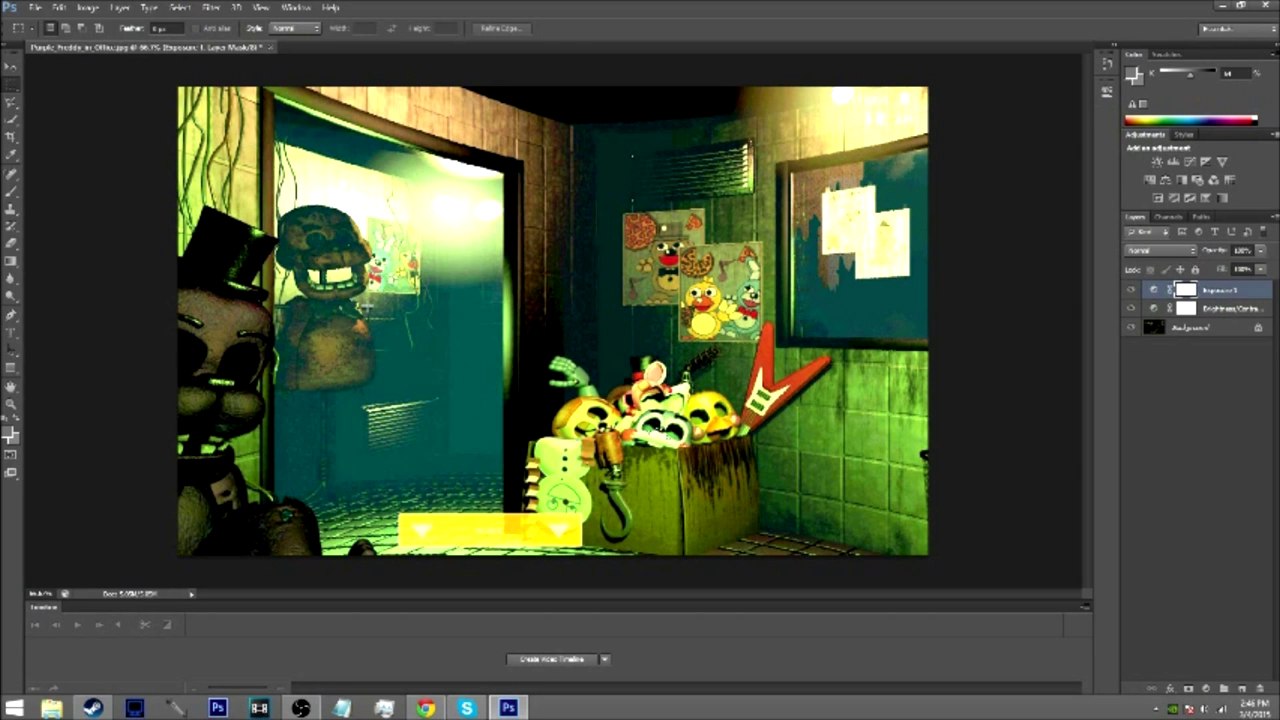Open Google Chrome from the taskbar
1280x720 pixels.
426,708
